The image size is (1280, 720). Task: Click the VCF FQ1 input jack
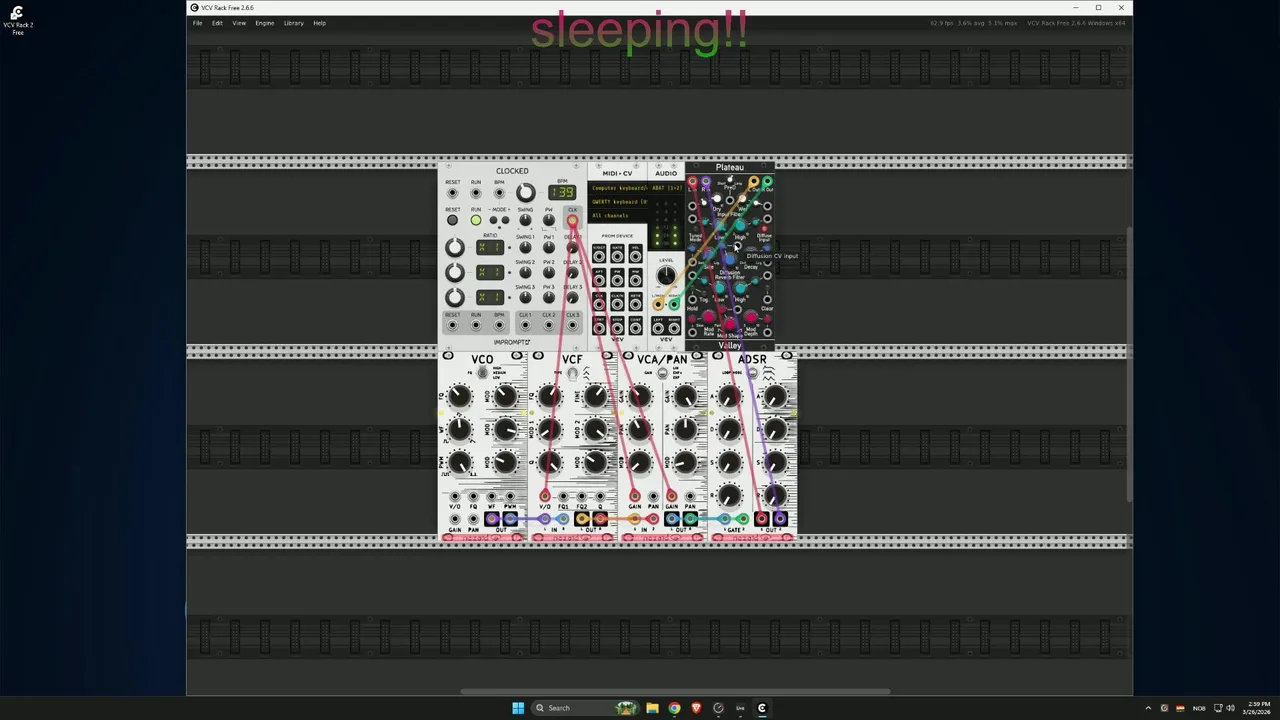563,496
